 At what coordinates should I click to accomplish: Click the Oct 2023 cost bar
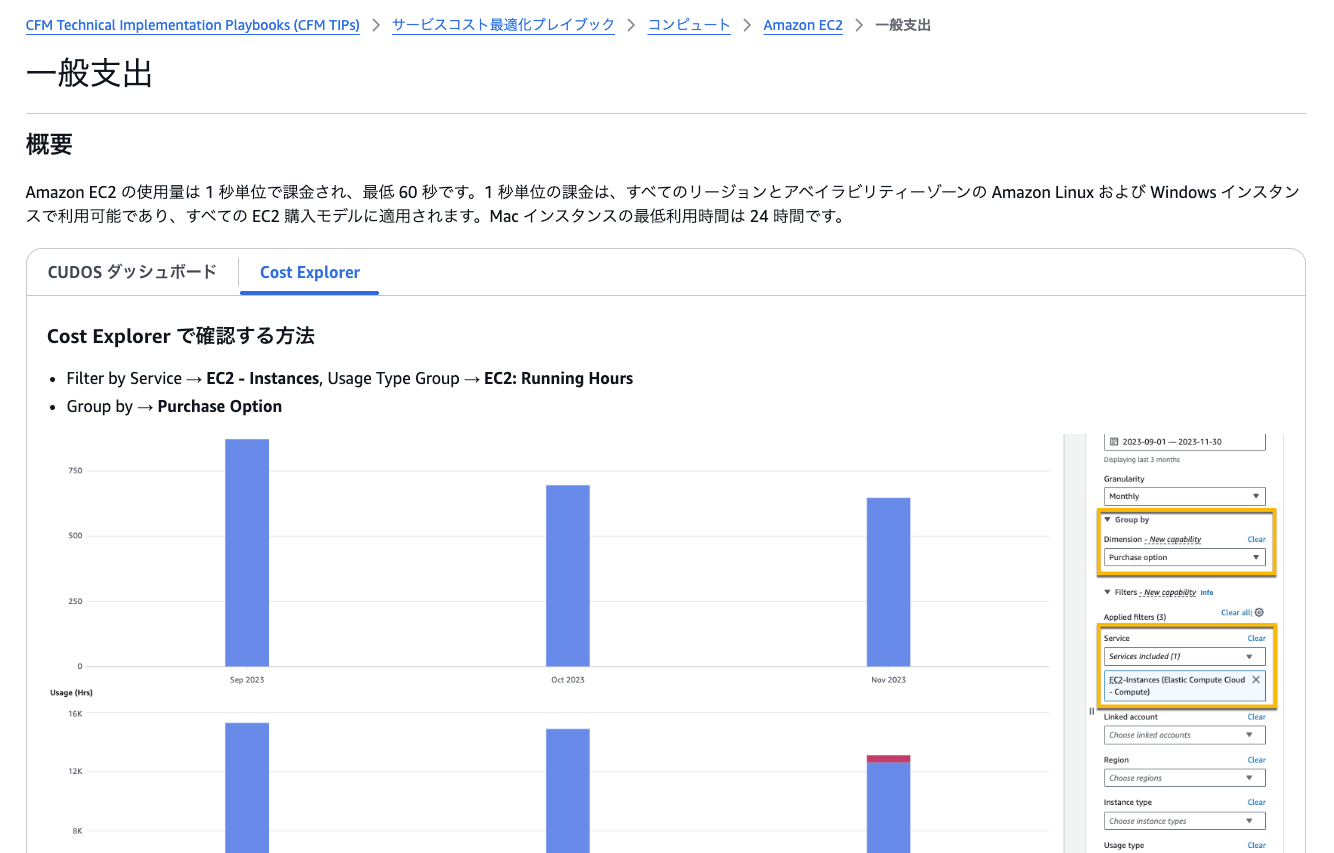tap(568, 576)
